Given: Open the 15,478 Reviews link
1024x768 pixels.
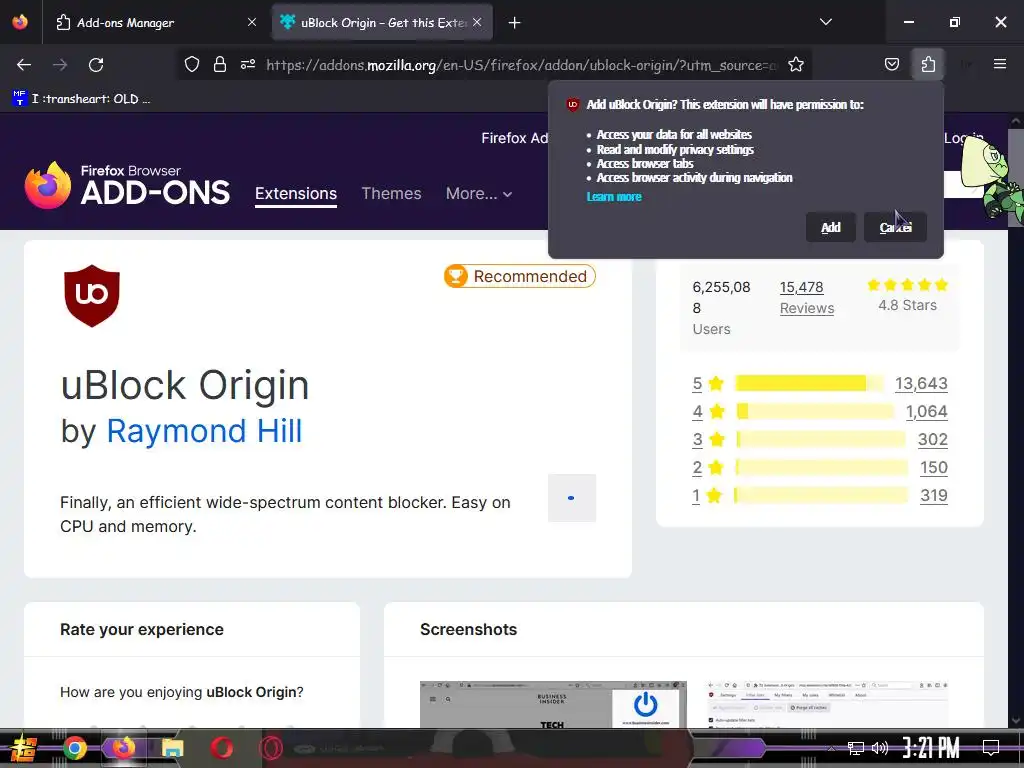Looking at the screenshot, I should coord(807,297).
